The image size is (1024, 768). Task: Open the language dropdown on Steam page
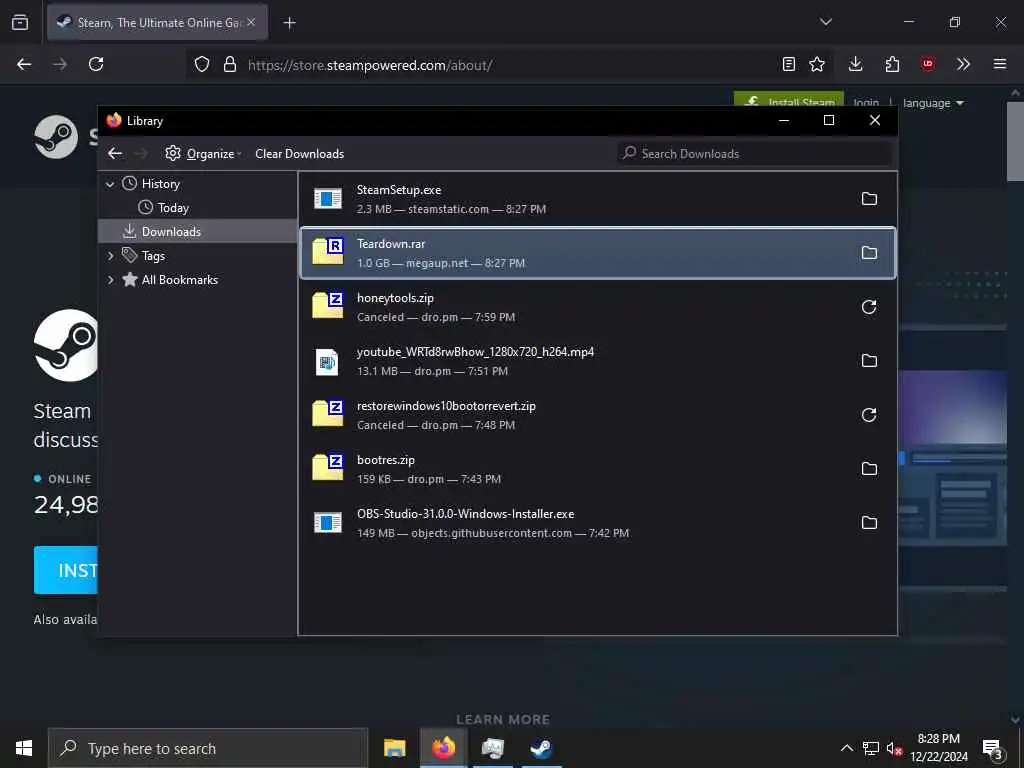point(933,103)
